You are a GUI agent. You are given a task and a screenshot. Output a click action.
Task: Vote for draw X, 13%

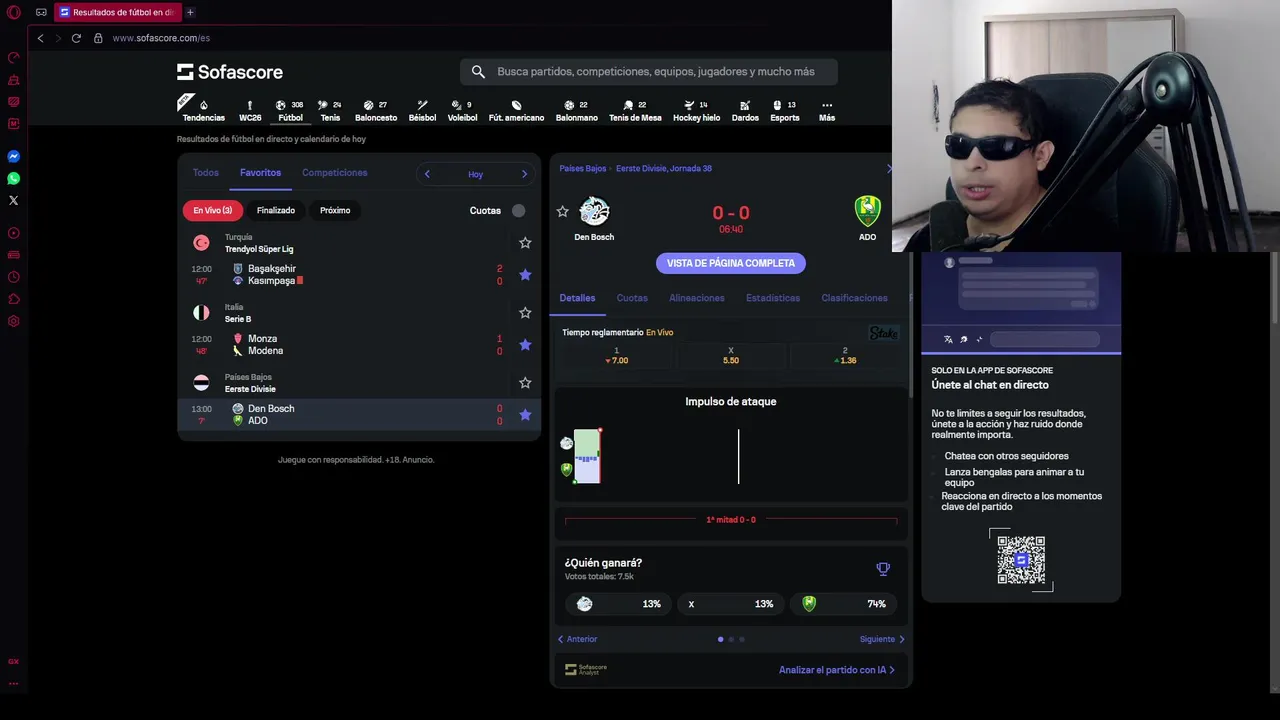(731, 604)
